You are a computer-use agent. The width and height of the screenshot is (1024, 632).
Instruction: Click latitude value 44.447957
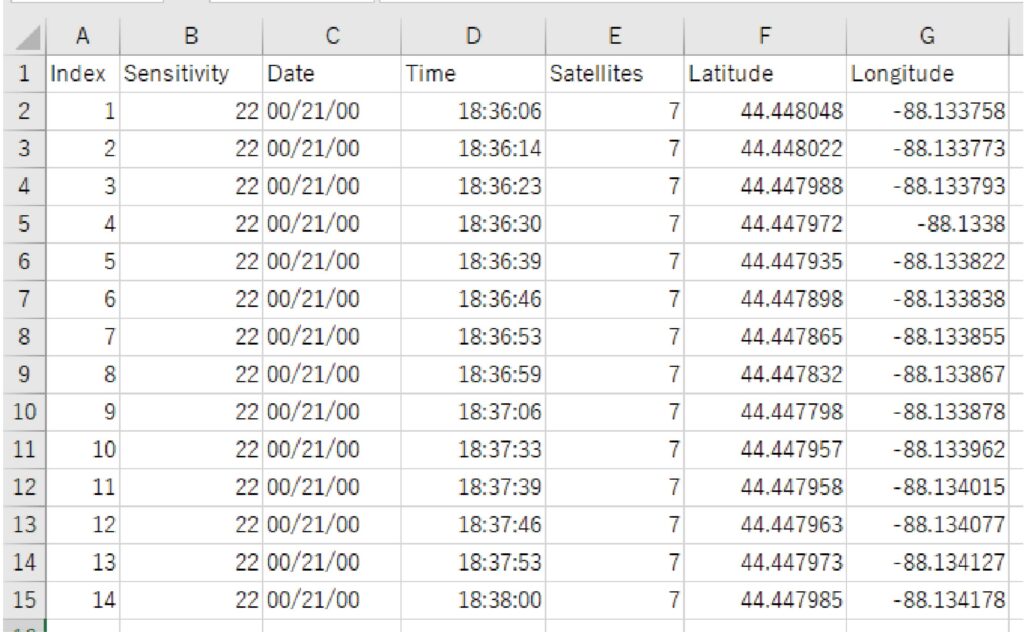click(x=765, y=450)
